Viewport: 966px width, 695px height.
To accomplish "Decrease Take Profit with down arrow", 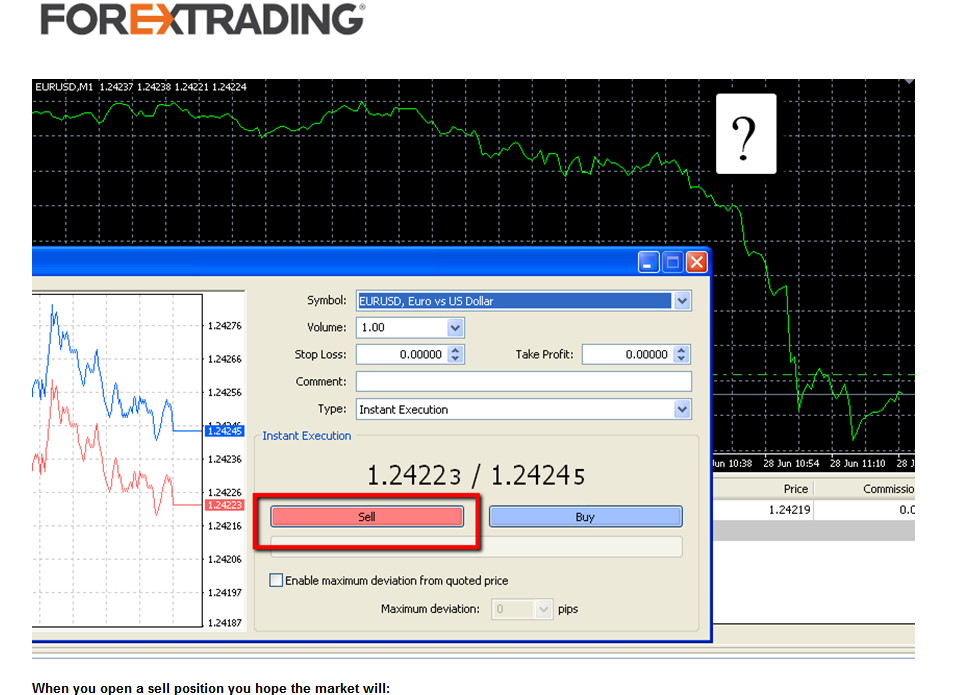I will pyautogui.click(x=682, y=359).
